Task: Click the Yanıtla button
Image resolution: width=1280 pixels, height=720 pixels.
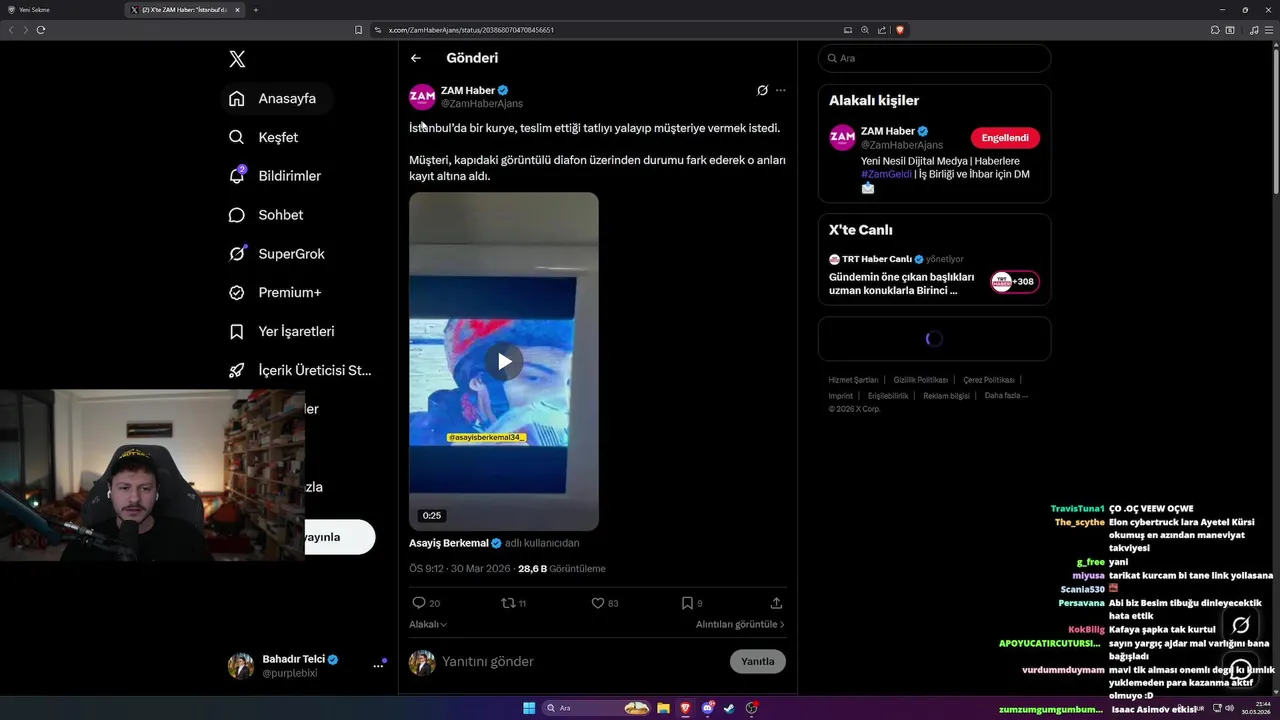Action: click(x=758, y=661)
